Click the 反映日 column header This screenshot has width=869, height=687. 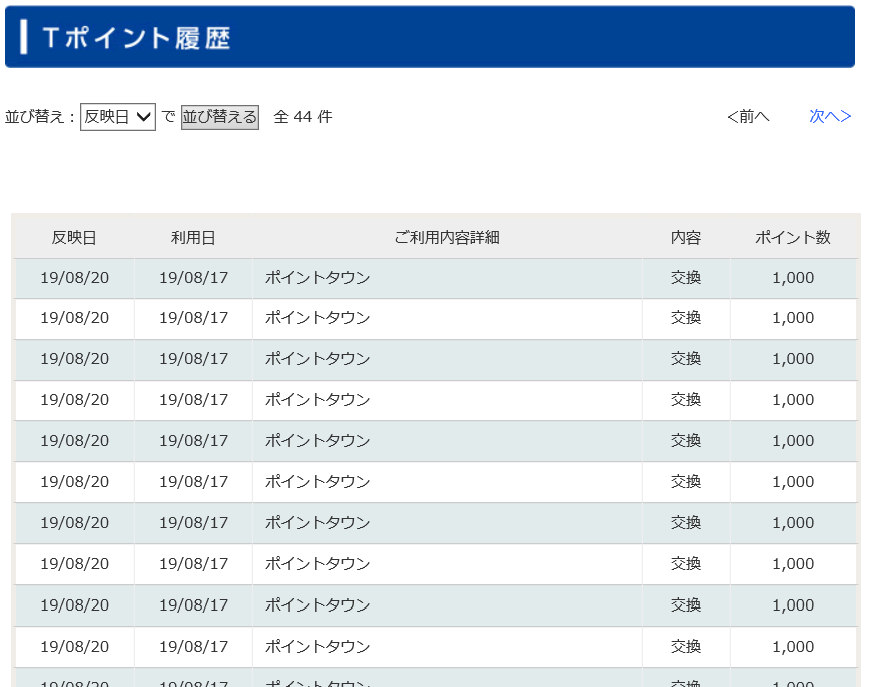click(x=74, y=237)
